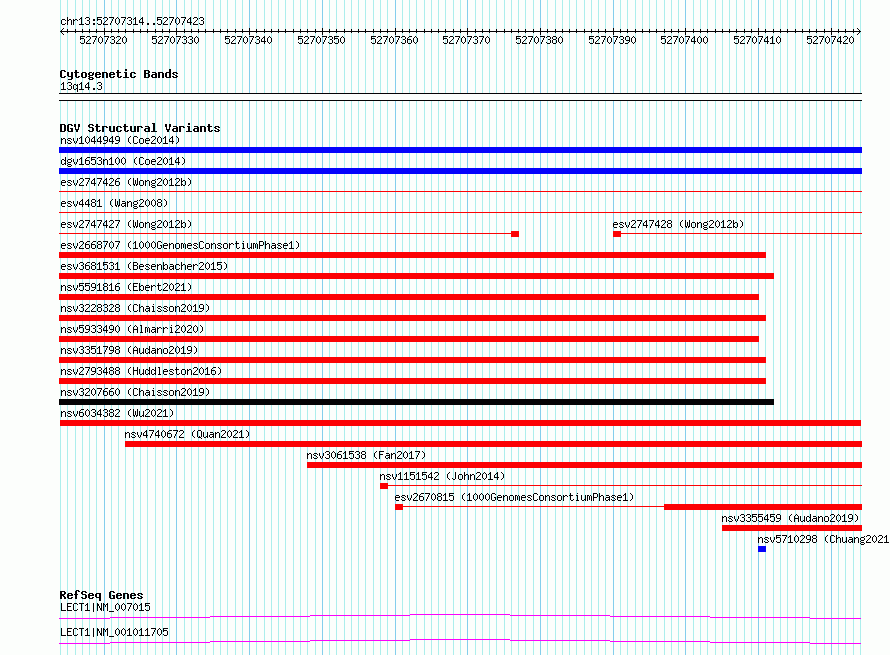
Task: Select nsv5933490 (Almarri2020) label
Action: coord(132,329)
